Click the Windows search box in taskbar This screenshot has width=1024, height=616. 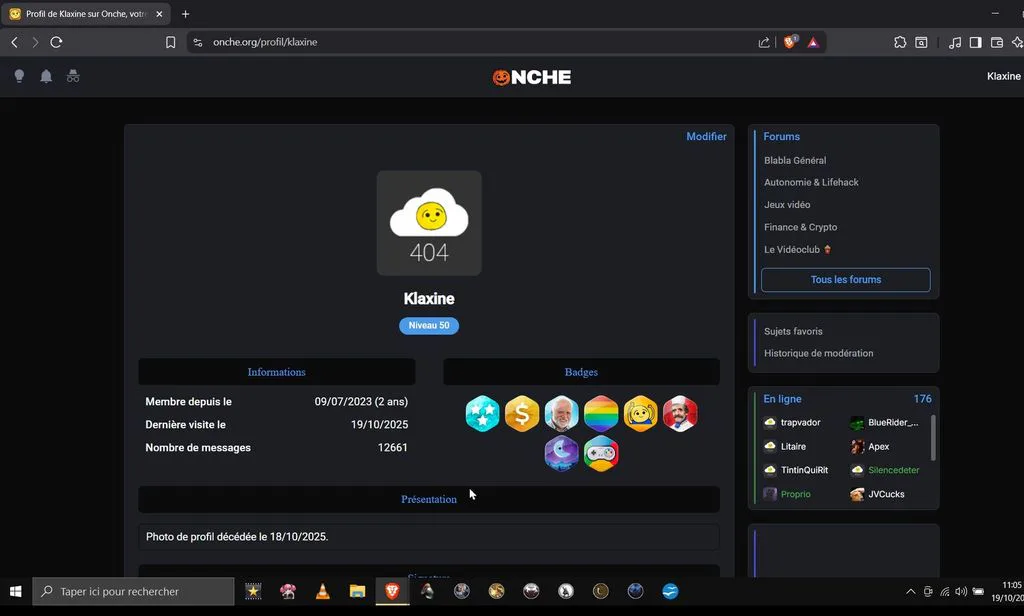(133, 591)
